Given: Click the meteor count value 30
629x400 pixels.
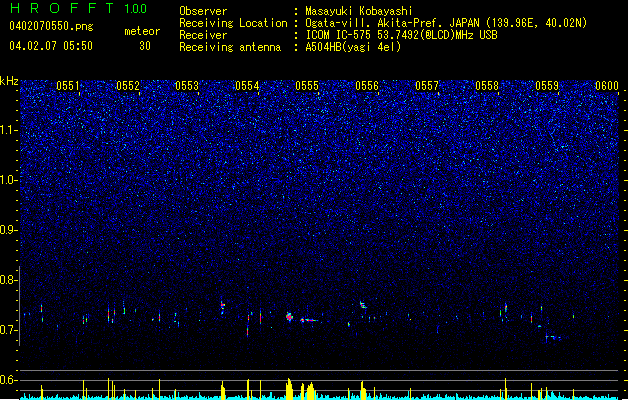Looking at the screenshot, I should click(145, 46).
